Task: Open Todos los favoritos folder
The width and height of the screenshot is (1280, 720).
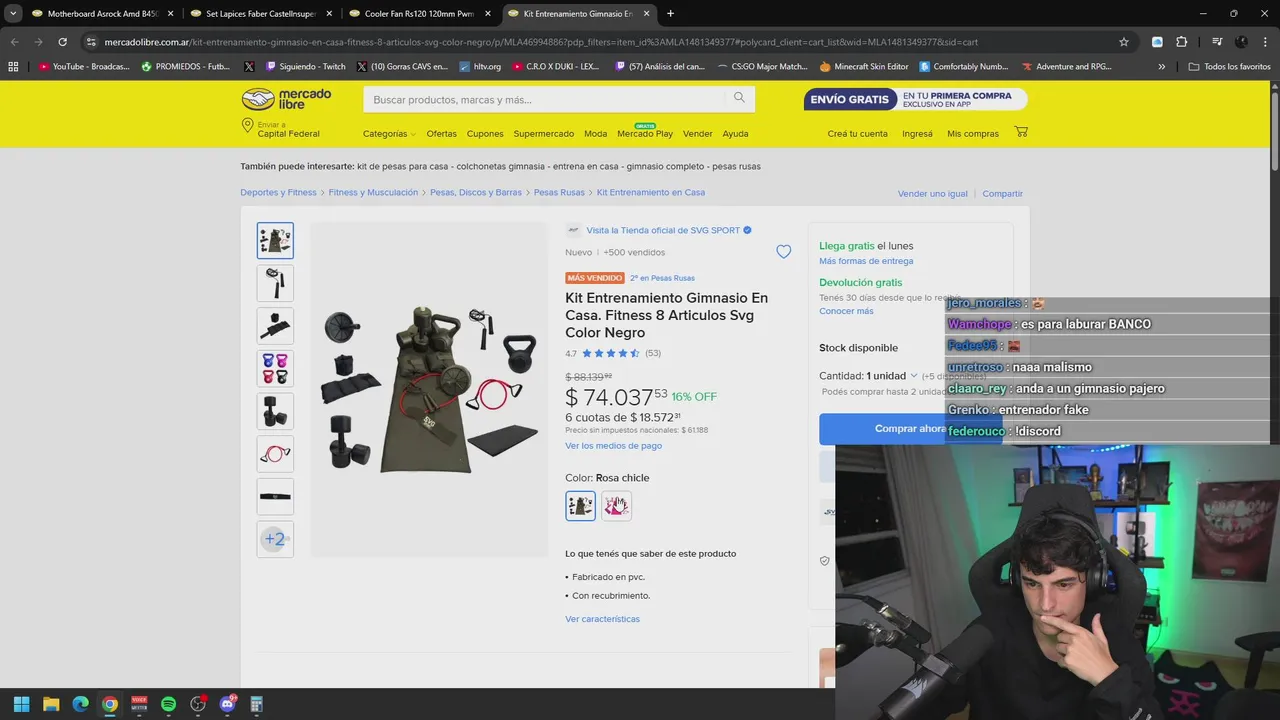Action: tap(1229, 67)
